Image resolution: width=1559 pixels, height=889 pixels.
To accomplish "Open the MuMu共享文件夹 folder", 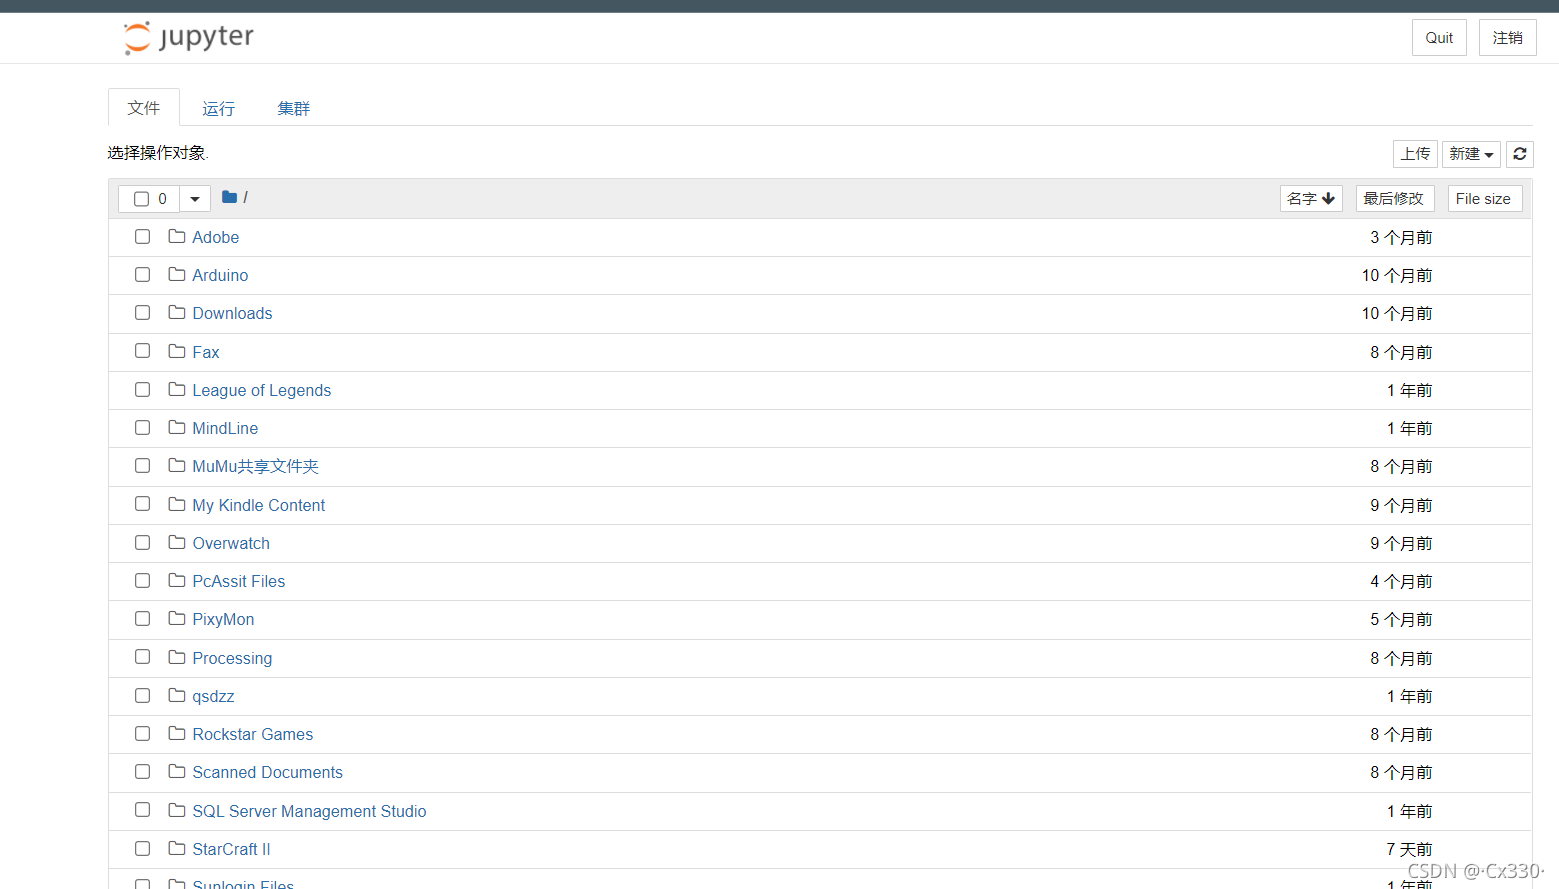I will tap(255, 466).
